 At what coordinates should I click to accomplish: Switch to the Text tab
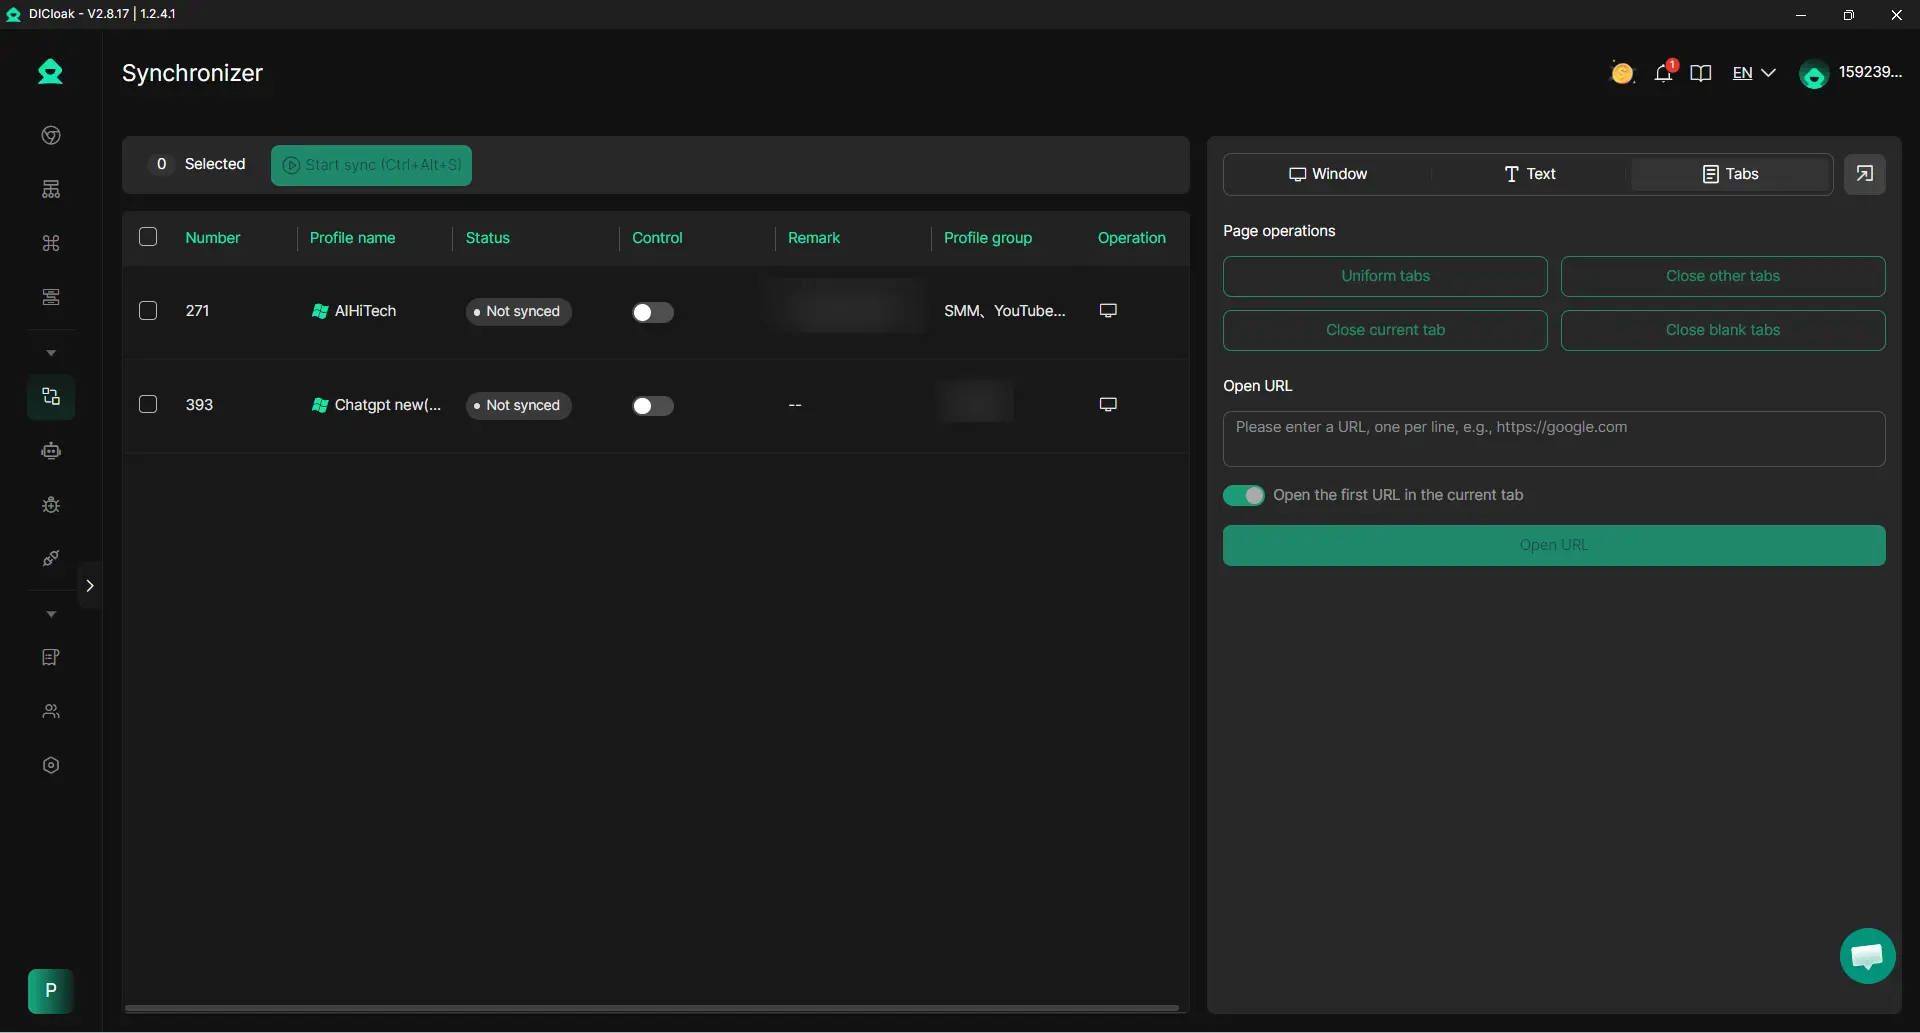(x=1529, y=174)
